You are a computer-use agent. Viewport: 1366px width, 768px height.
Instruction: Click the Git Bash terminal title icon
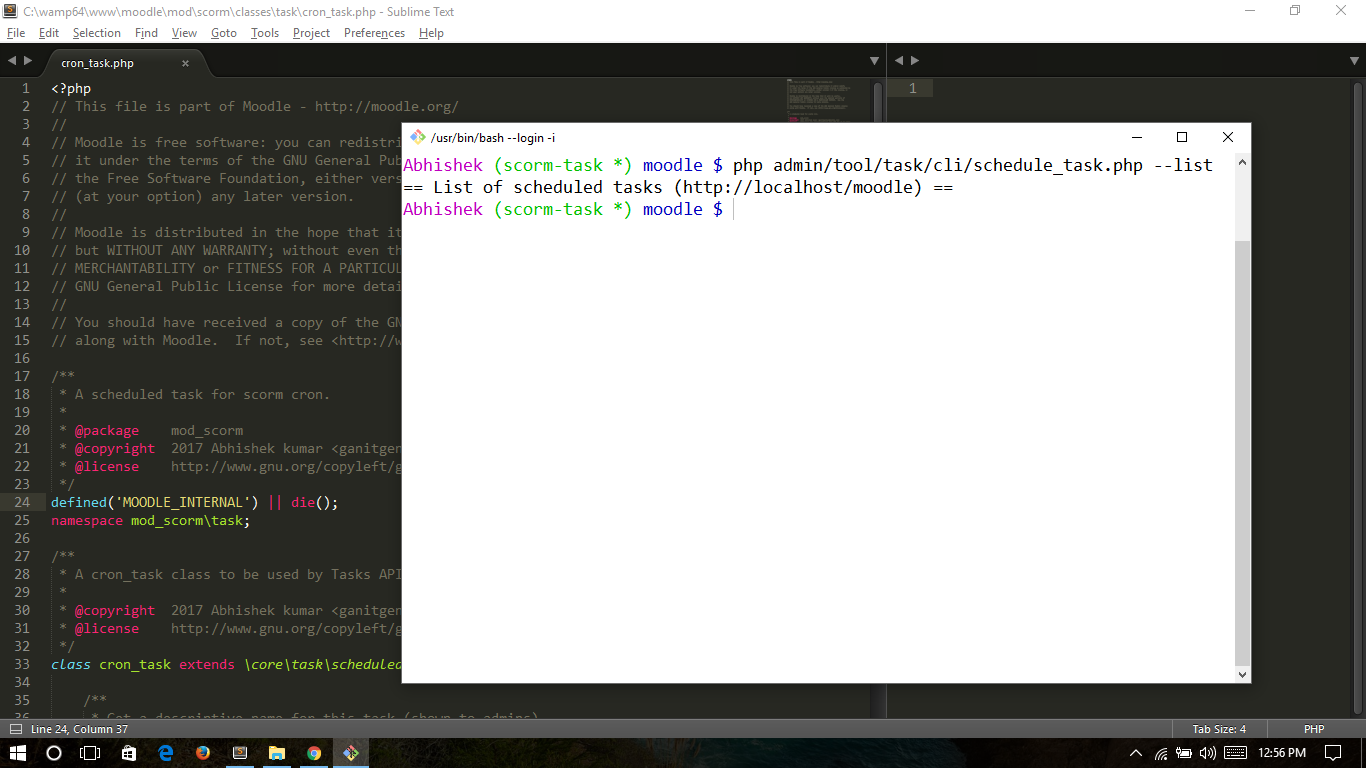[418, 137]
